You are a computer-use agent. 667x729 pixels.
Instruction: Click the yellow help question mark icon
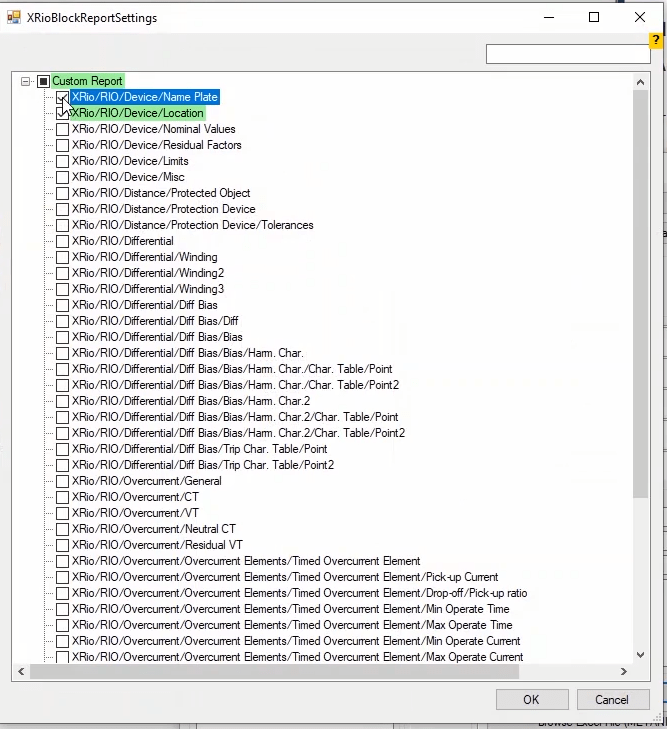tap(657, 40)
